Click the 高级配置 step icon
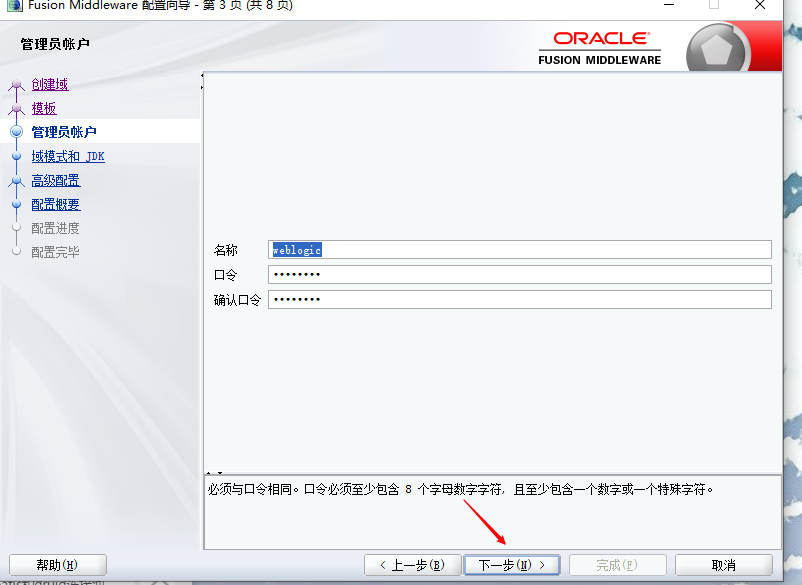 coord(14,180)
